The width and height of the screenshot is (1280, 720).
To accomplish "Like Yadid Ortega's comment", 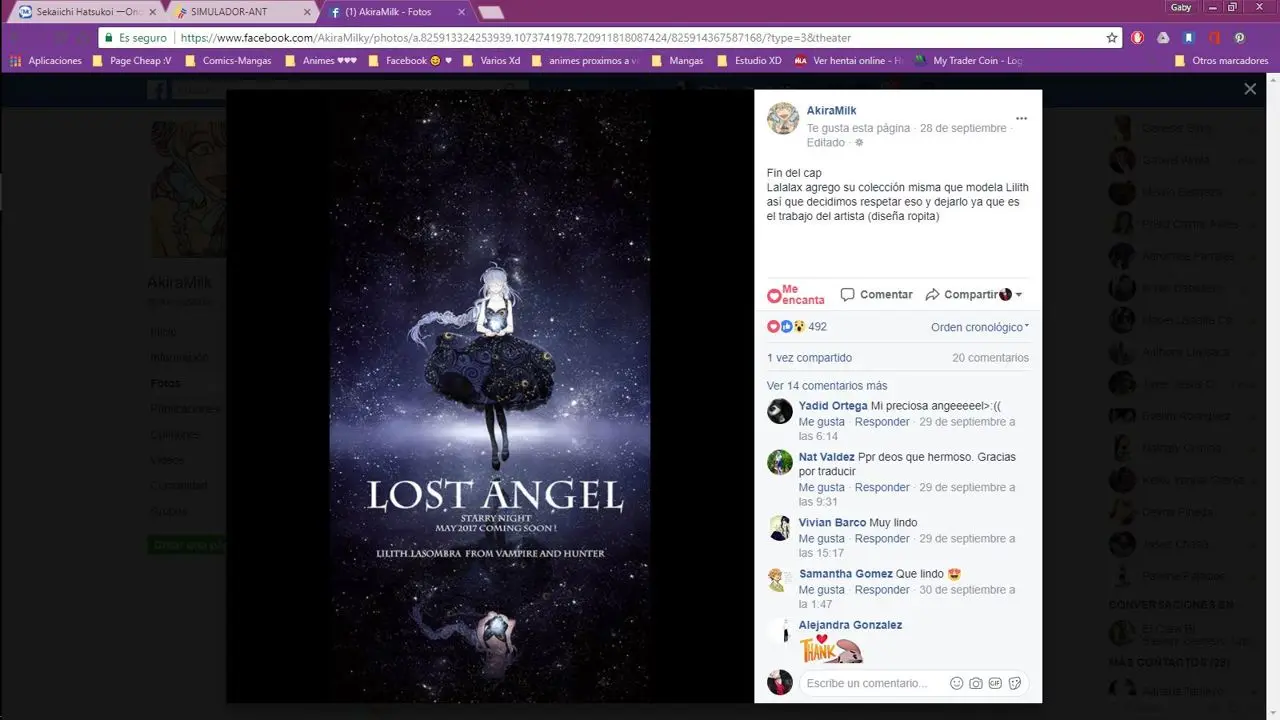I will pos(821,422).
